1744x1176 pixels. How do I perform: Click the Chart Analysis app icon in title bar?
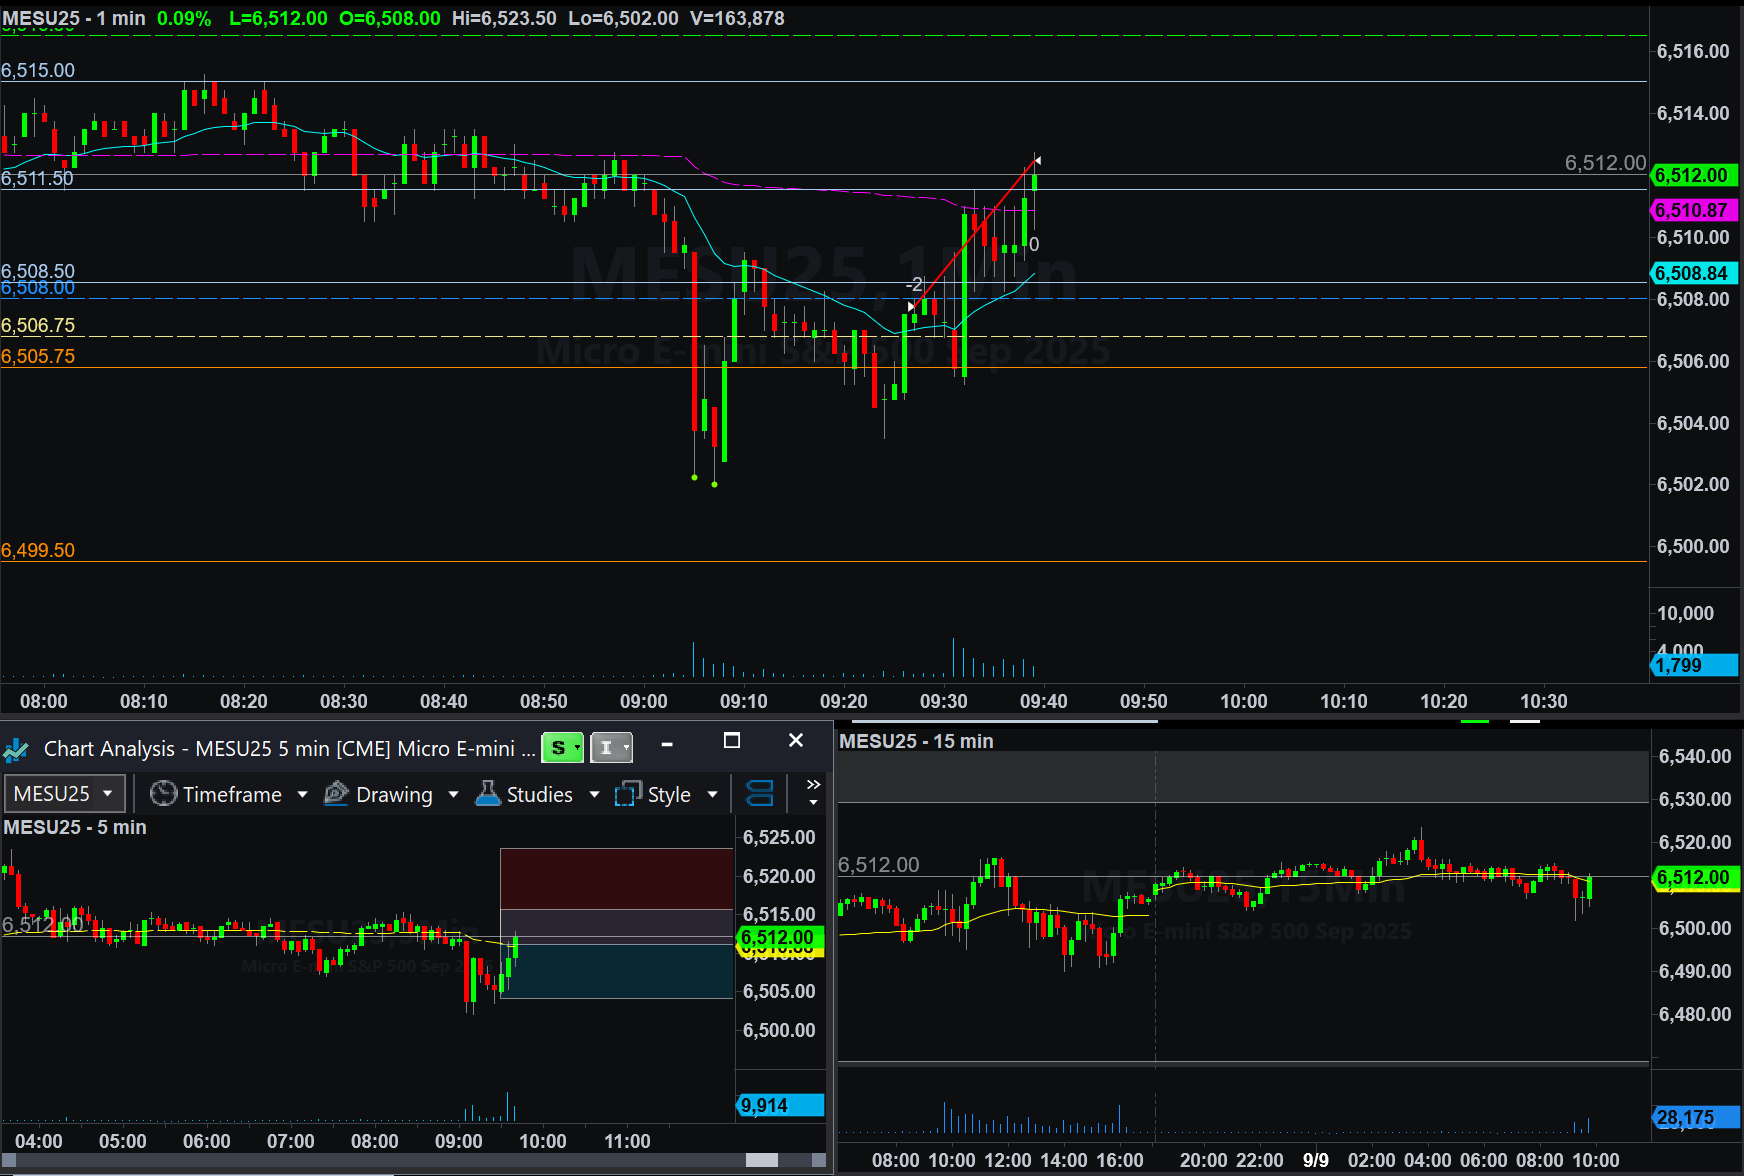16,749
